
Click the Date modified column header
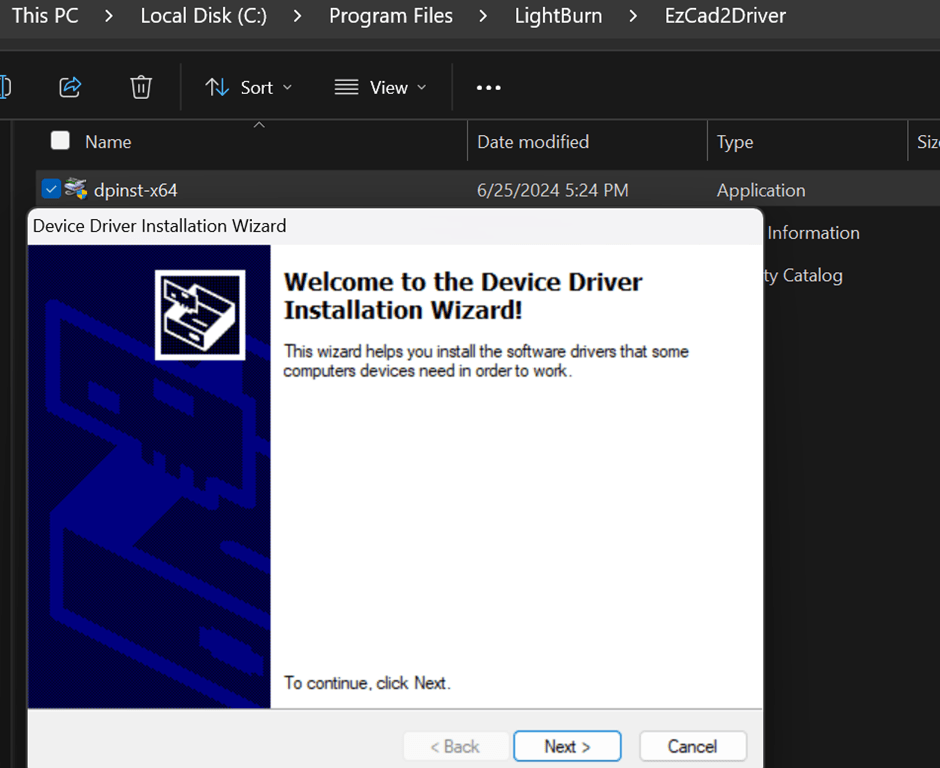pyautogui.click(x=533, y=142)
